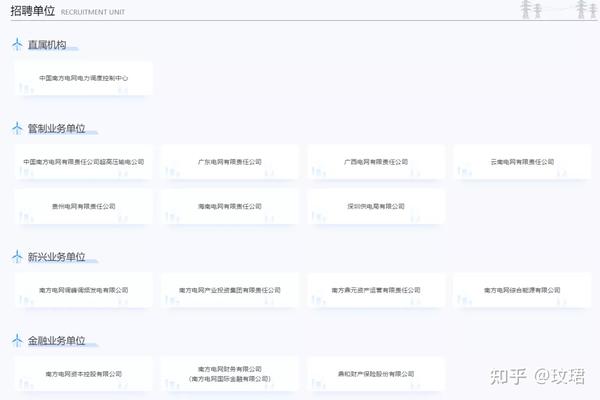Click the 招聘单位 page title
Screen dimensions: 600x400
(33, 11)
